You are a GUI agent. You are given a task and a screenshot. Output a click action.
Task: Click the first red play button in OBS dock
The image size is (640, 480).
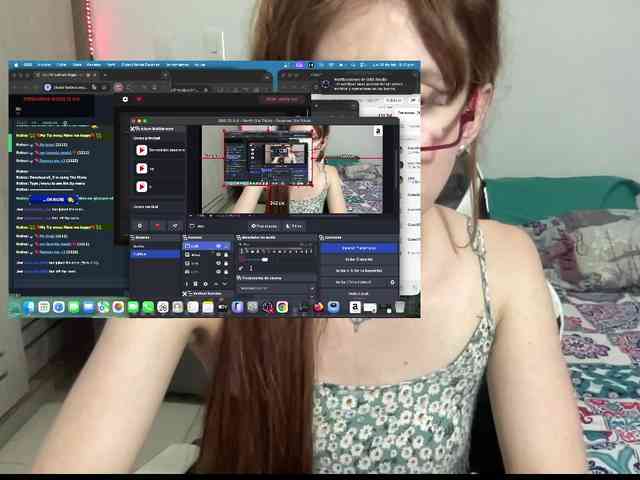(142, 150)
